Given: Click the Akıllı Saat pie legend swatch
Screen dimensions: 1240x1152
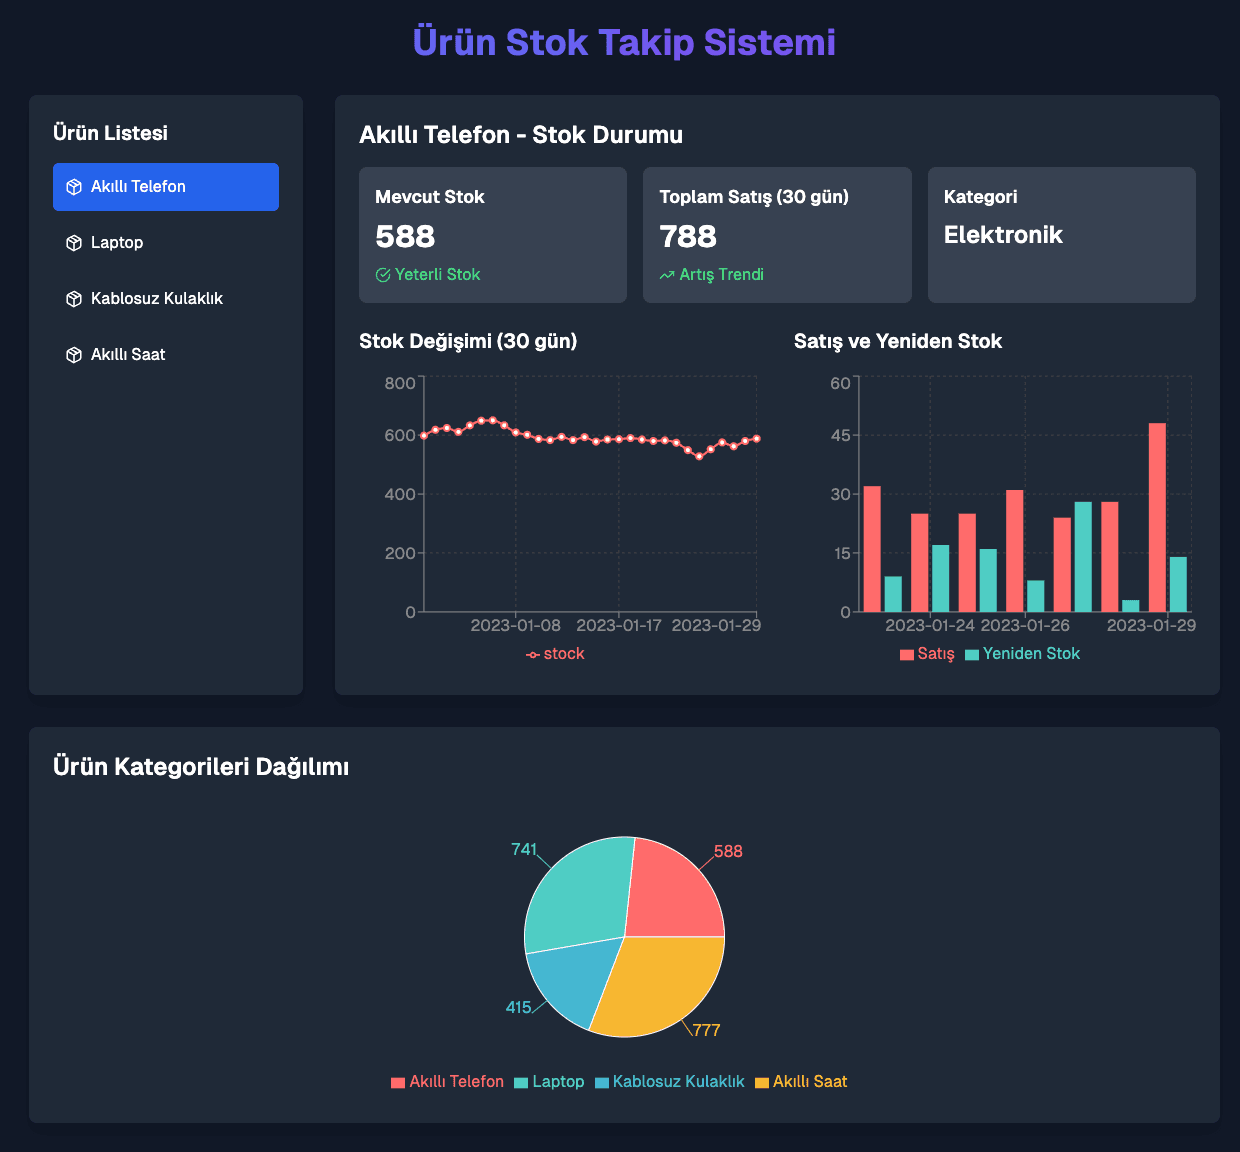Looking at the screenshot, I should [762, 1083].
